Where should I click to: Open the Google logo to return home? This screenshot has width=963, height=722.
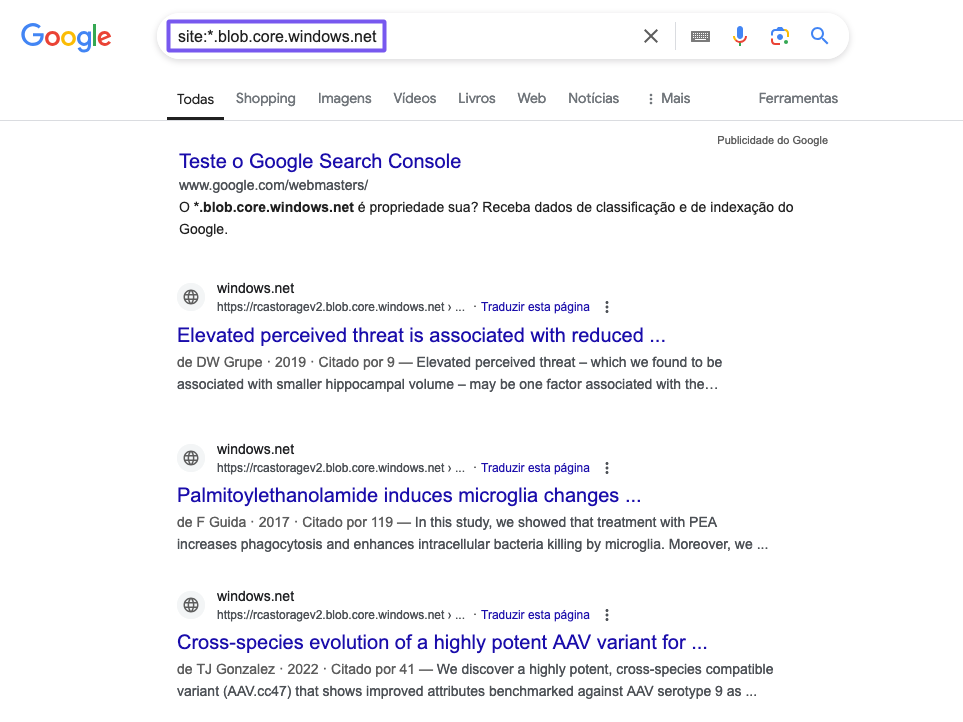point(66,37)
